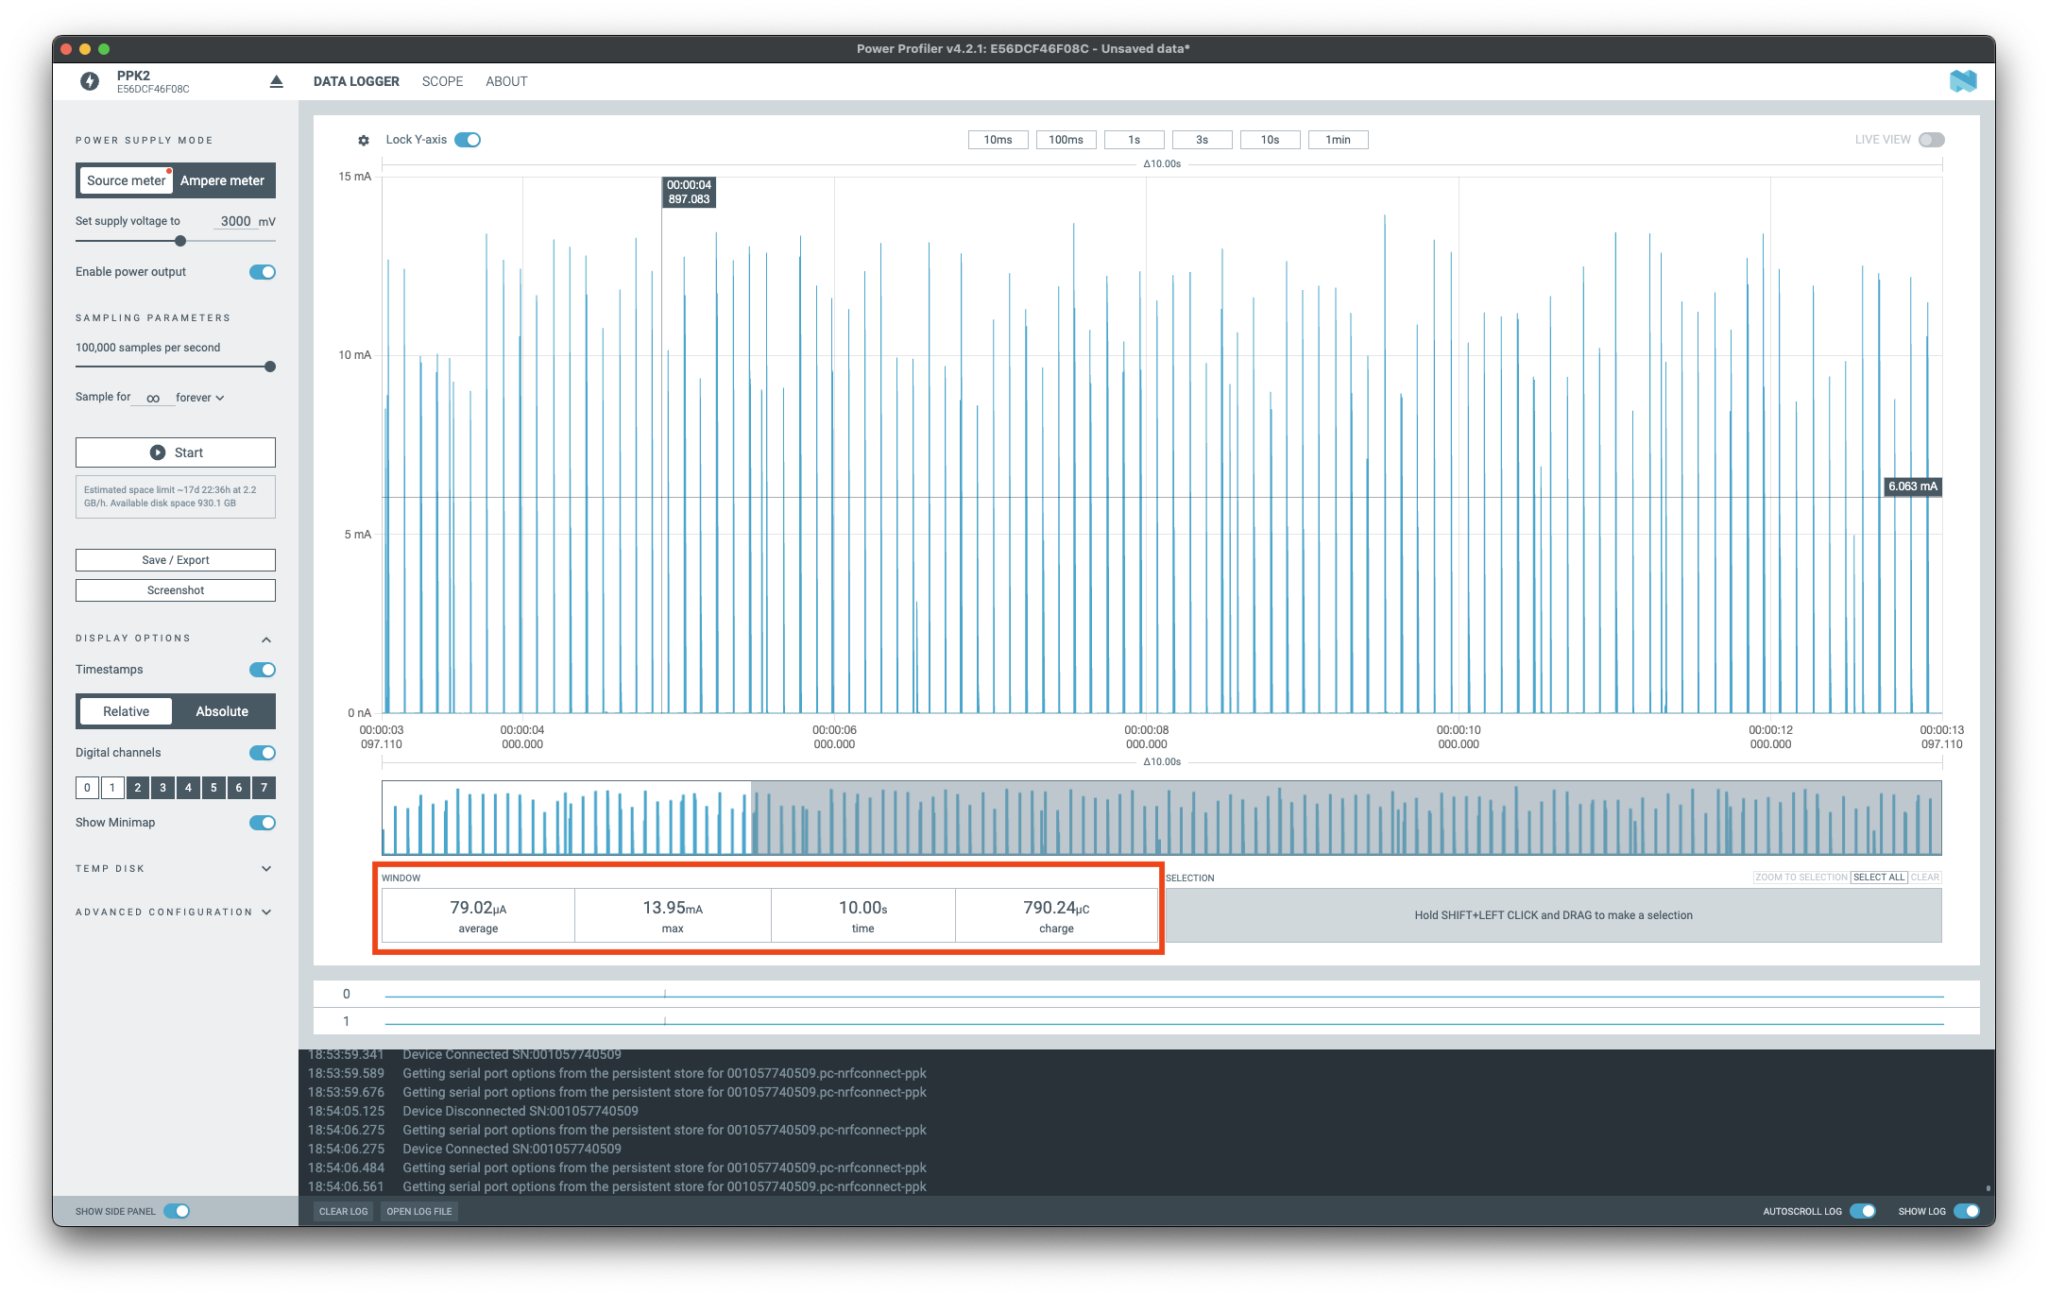Enable digital channel 0 chip
Image resolution: width=2048 pixels, height=1296 pixels.
coord(87,787)
